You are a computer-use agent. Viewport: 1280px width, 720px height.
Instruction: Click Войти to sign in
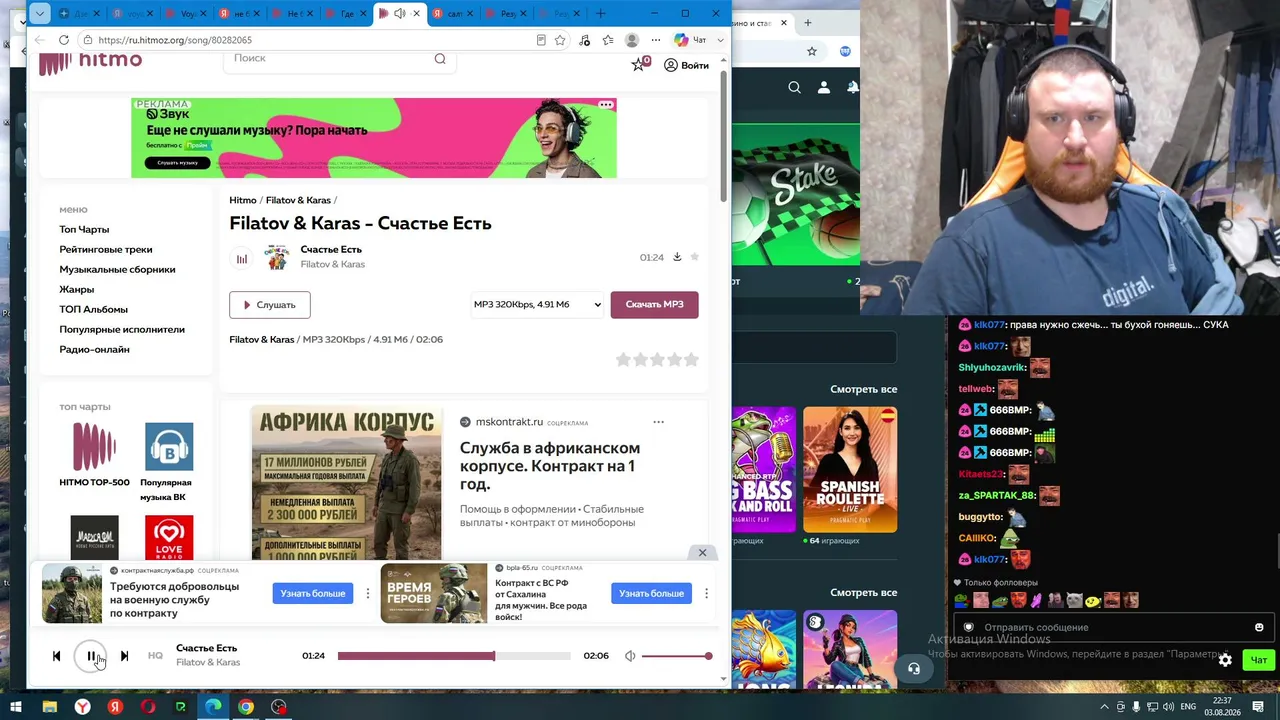coord(687,65)
